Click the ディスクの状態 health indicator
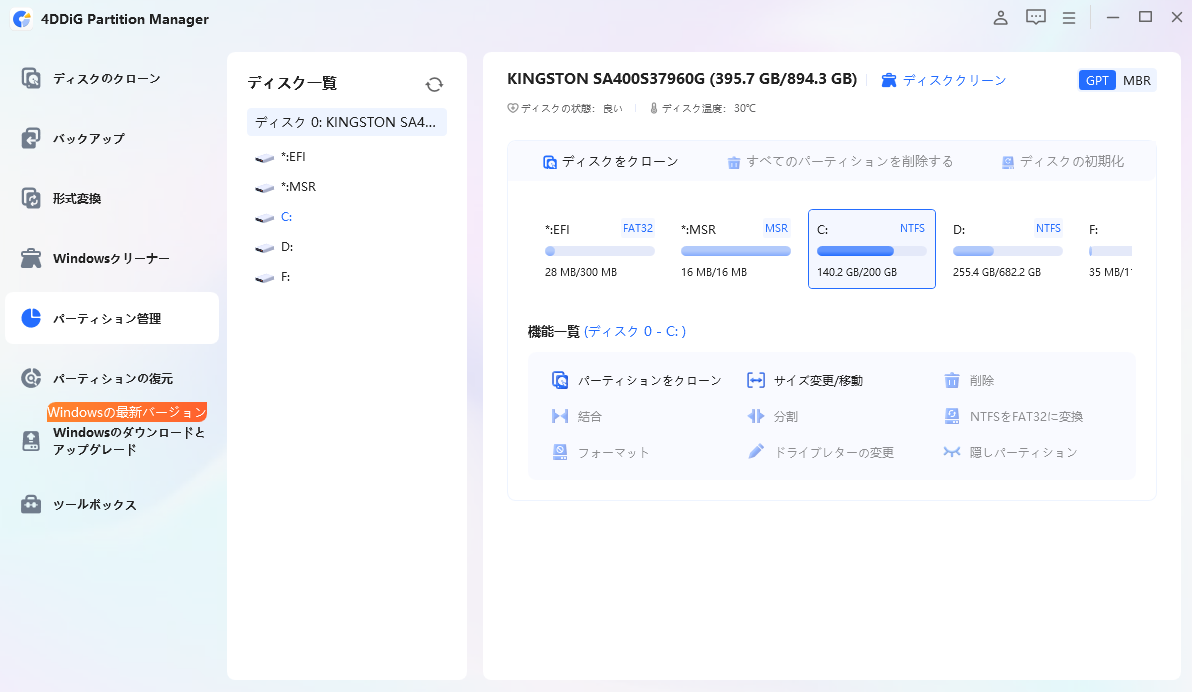Image resolution: width=1192 pixels, height=692 pixels. point(565,109)
